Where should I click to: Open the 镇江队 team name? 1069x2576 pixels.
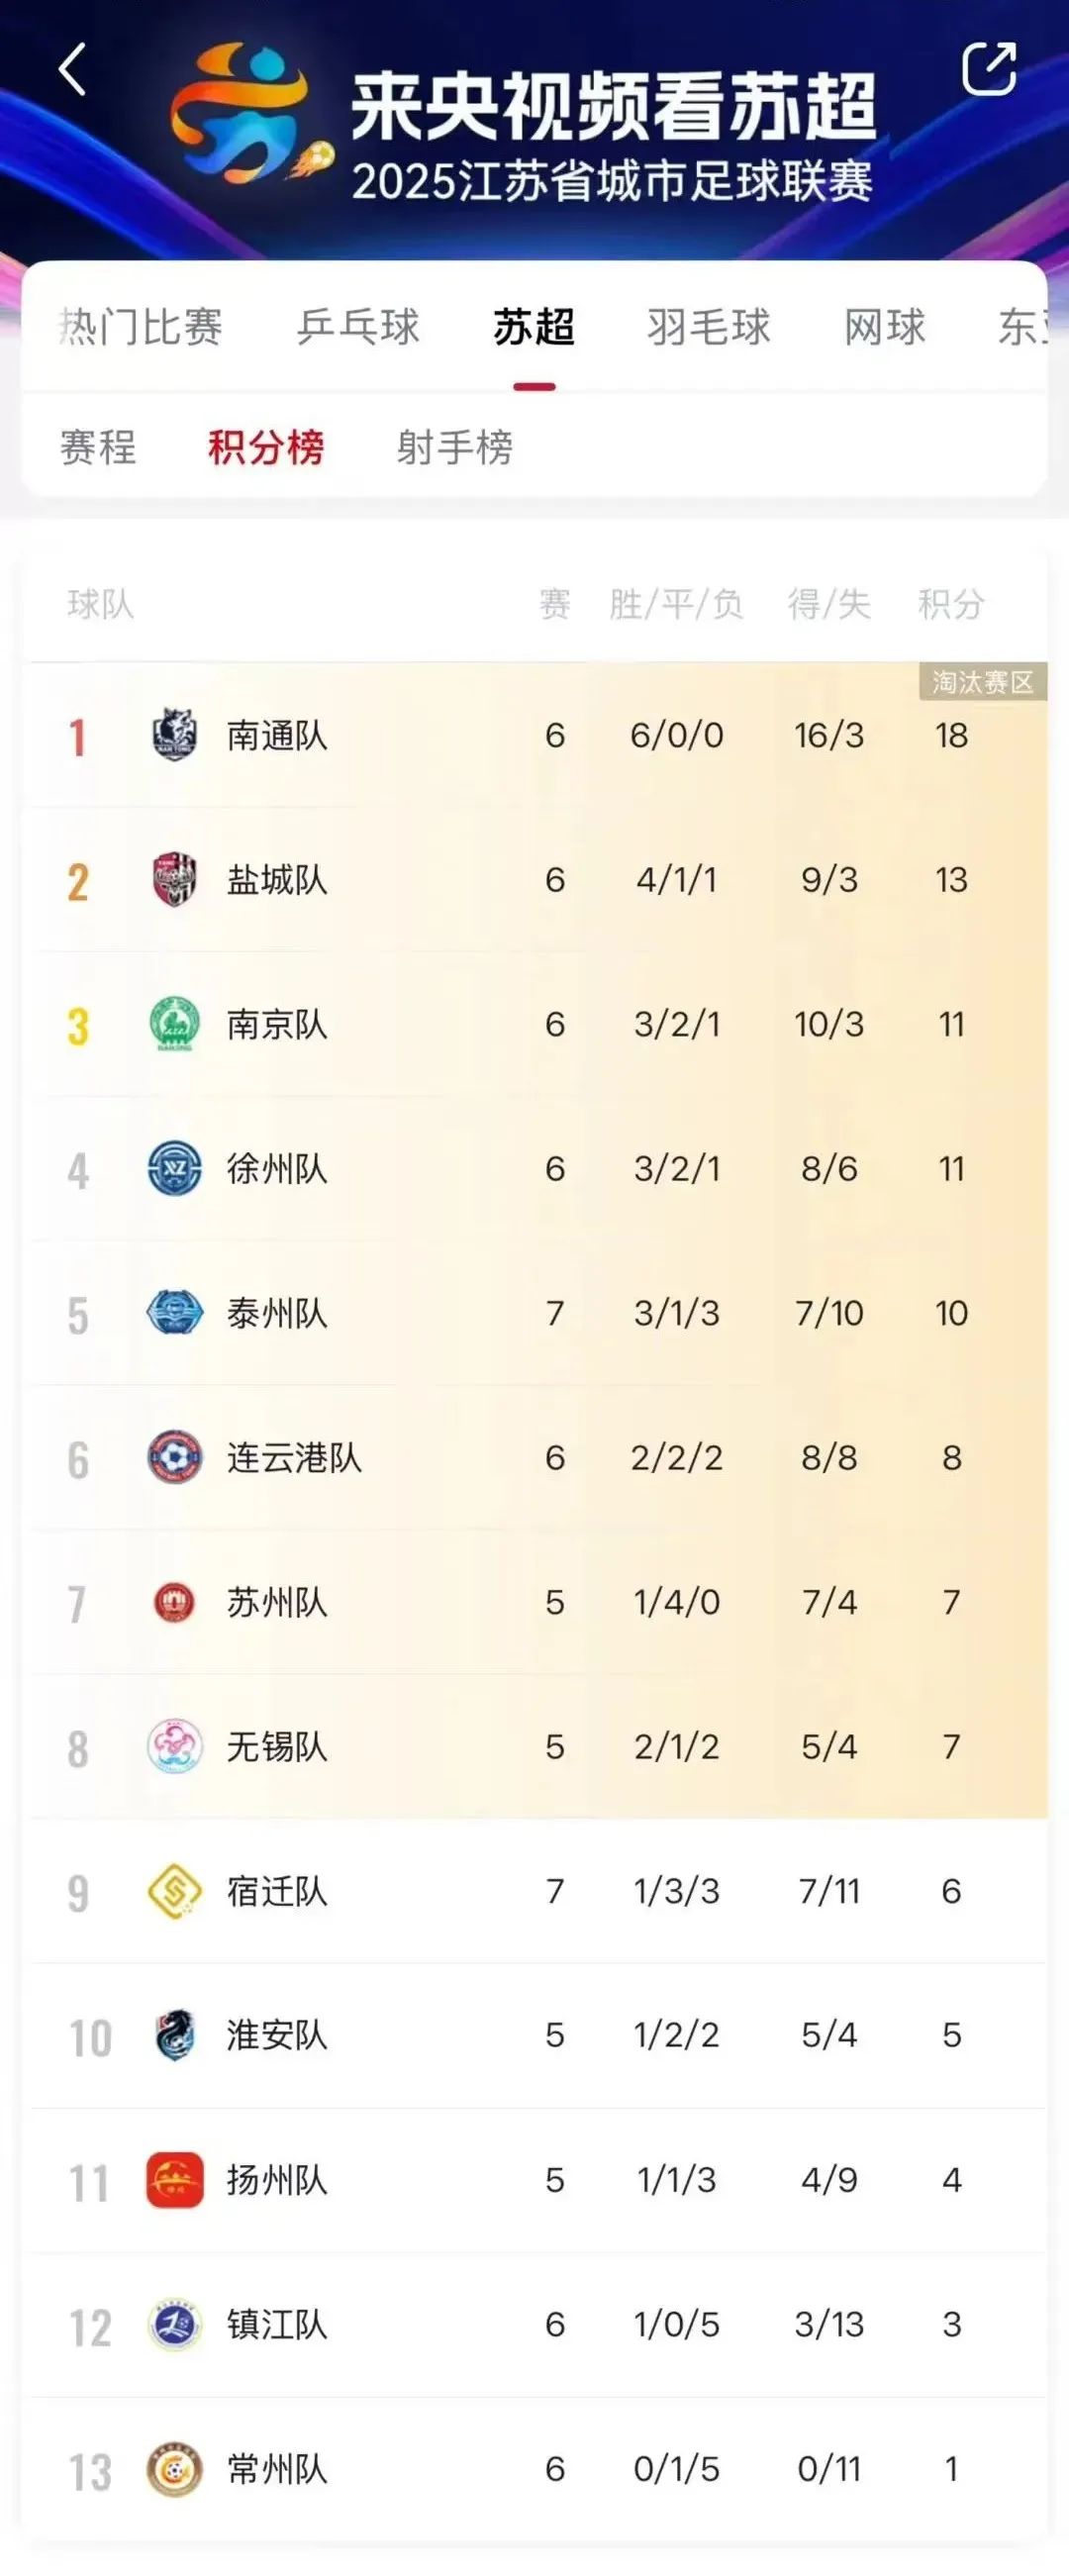click(277, 2324)
